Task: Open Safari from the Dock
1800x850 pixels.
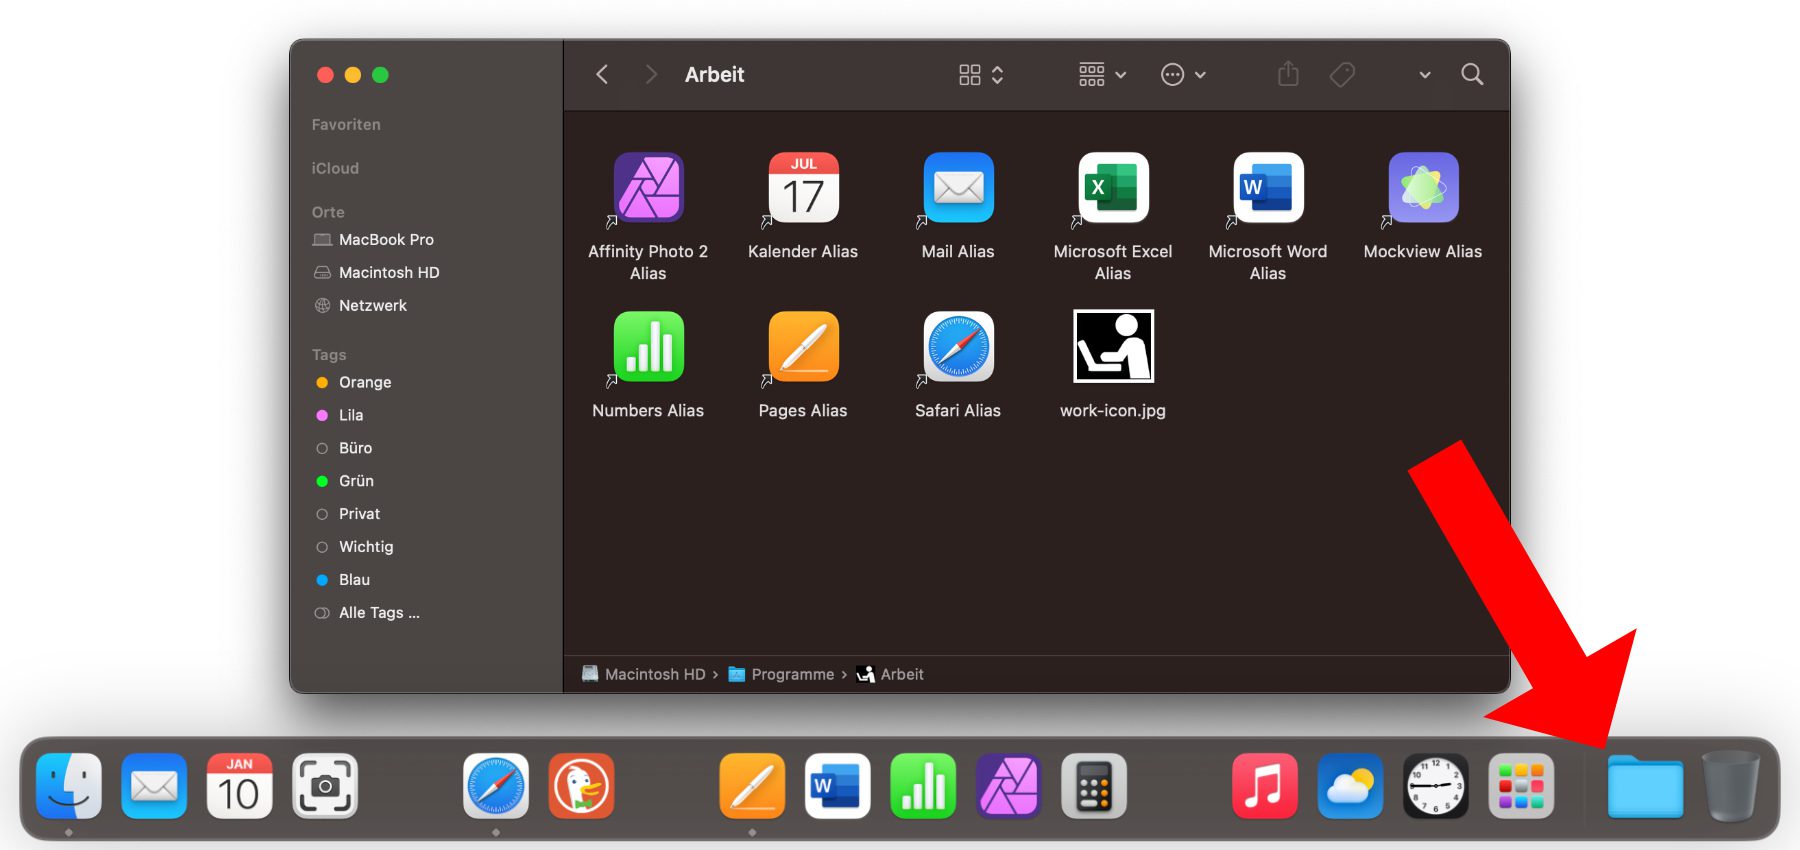Action: click(x=496, y=786)
